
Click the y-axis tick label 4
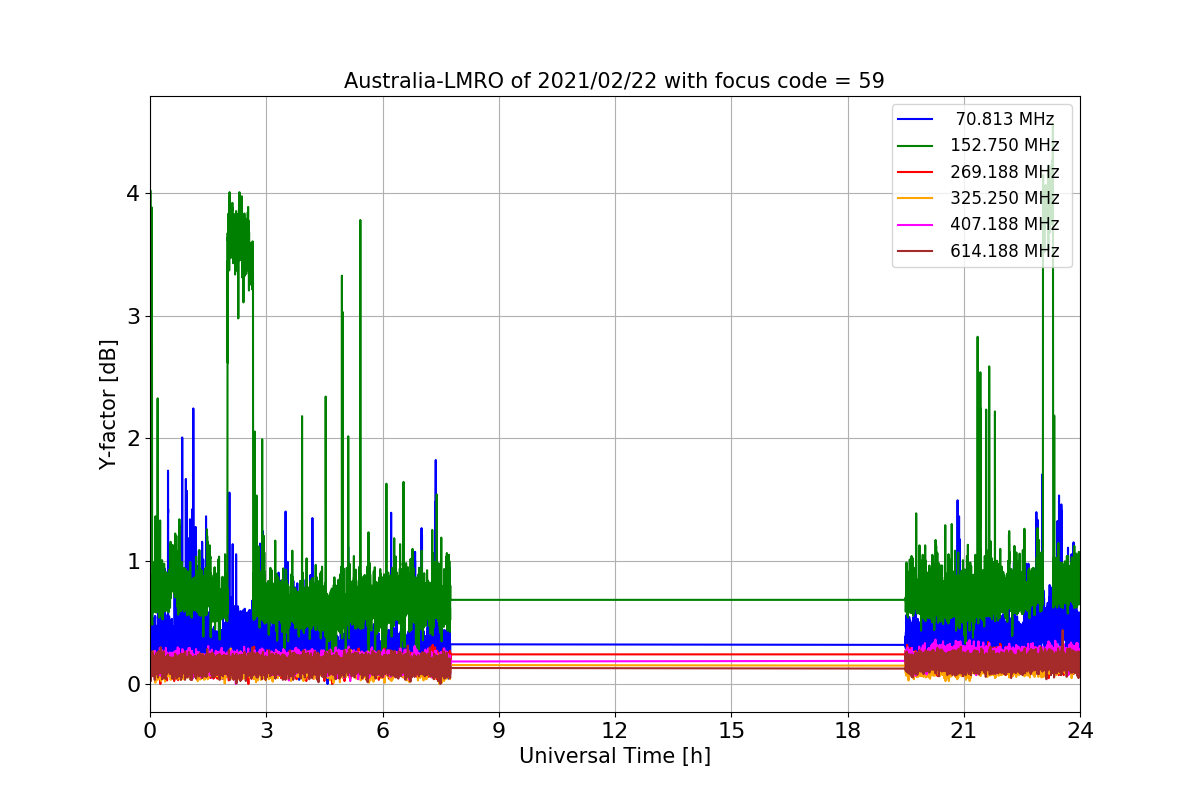pos(132,193)
